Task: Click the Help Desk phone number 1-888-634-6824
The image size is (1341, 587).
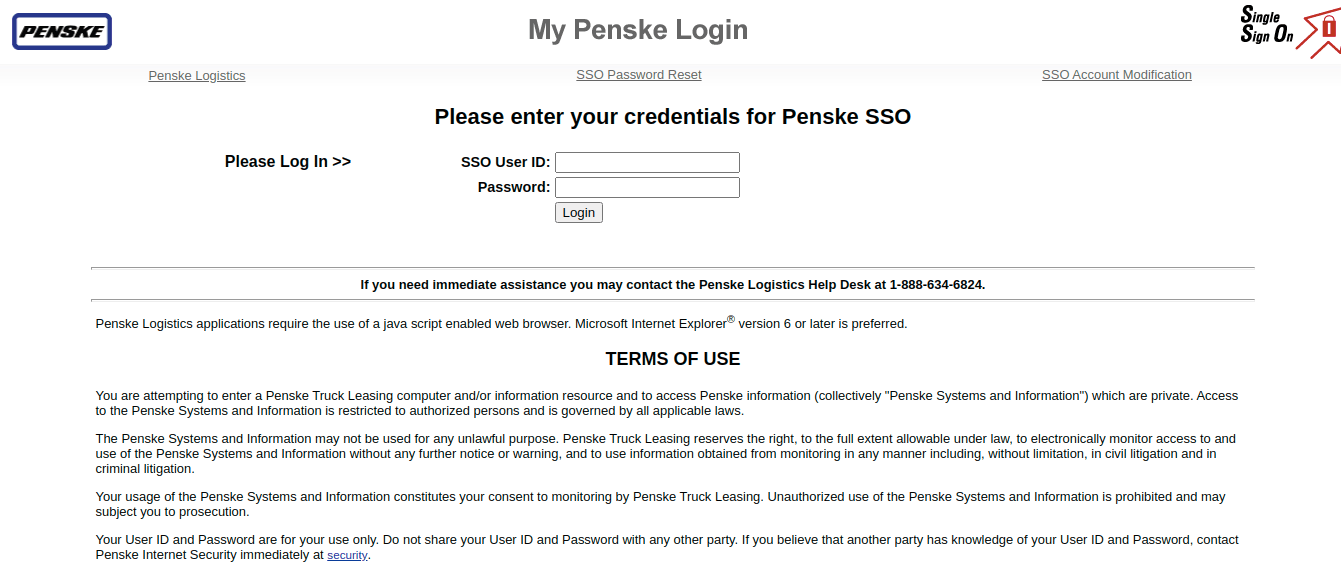Action: (x=936, y=285)
